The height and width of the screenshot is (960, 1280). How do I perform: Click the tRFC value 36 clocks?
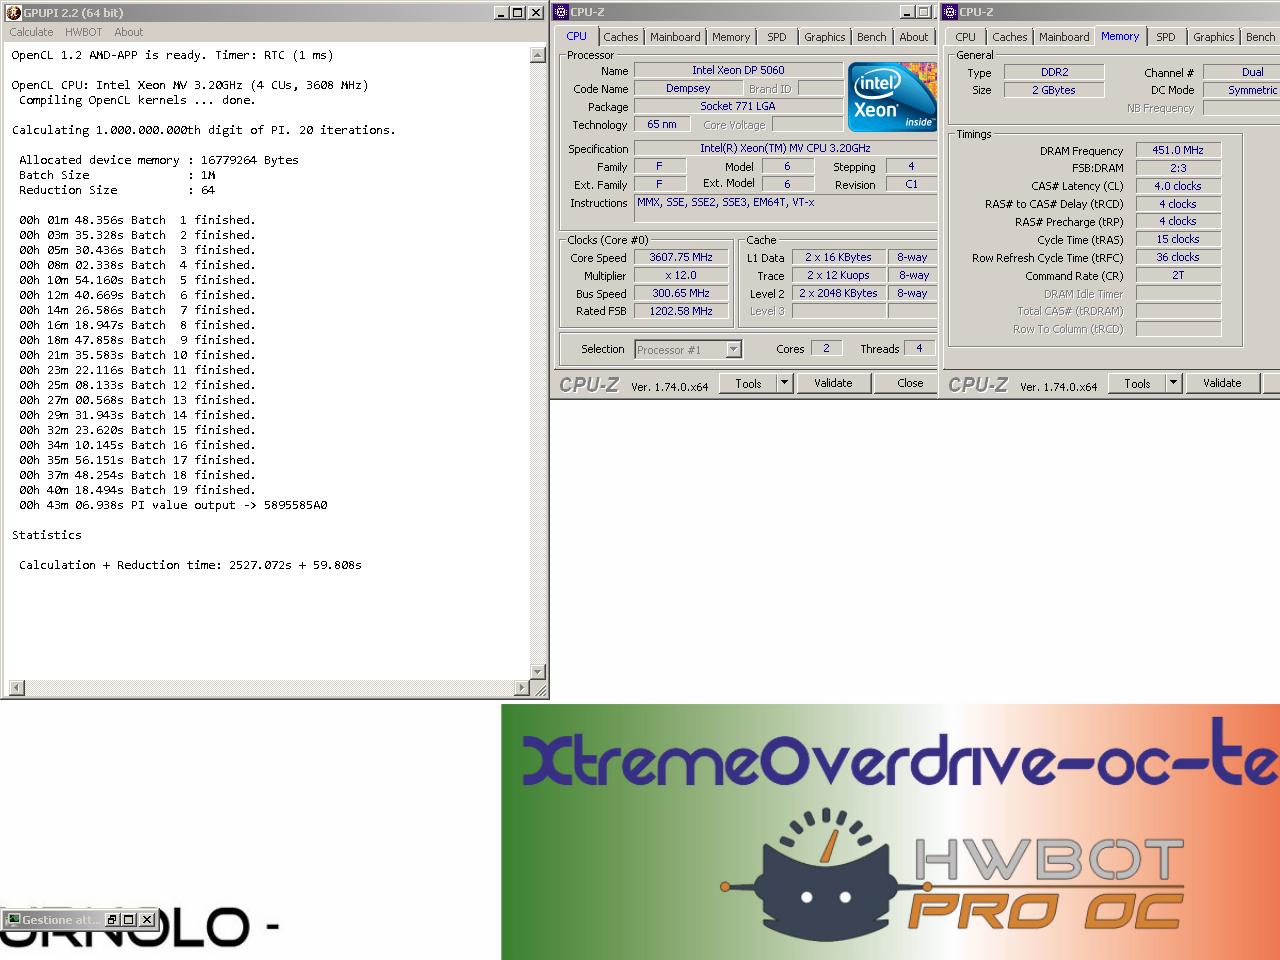click(x=1178, y=257)
